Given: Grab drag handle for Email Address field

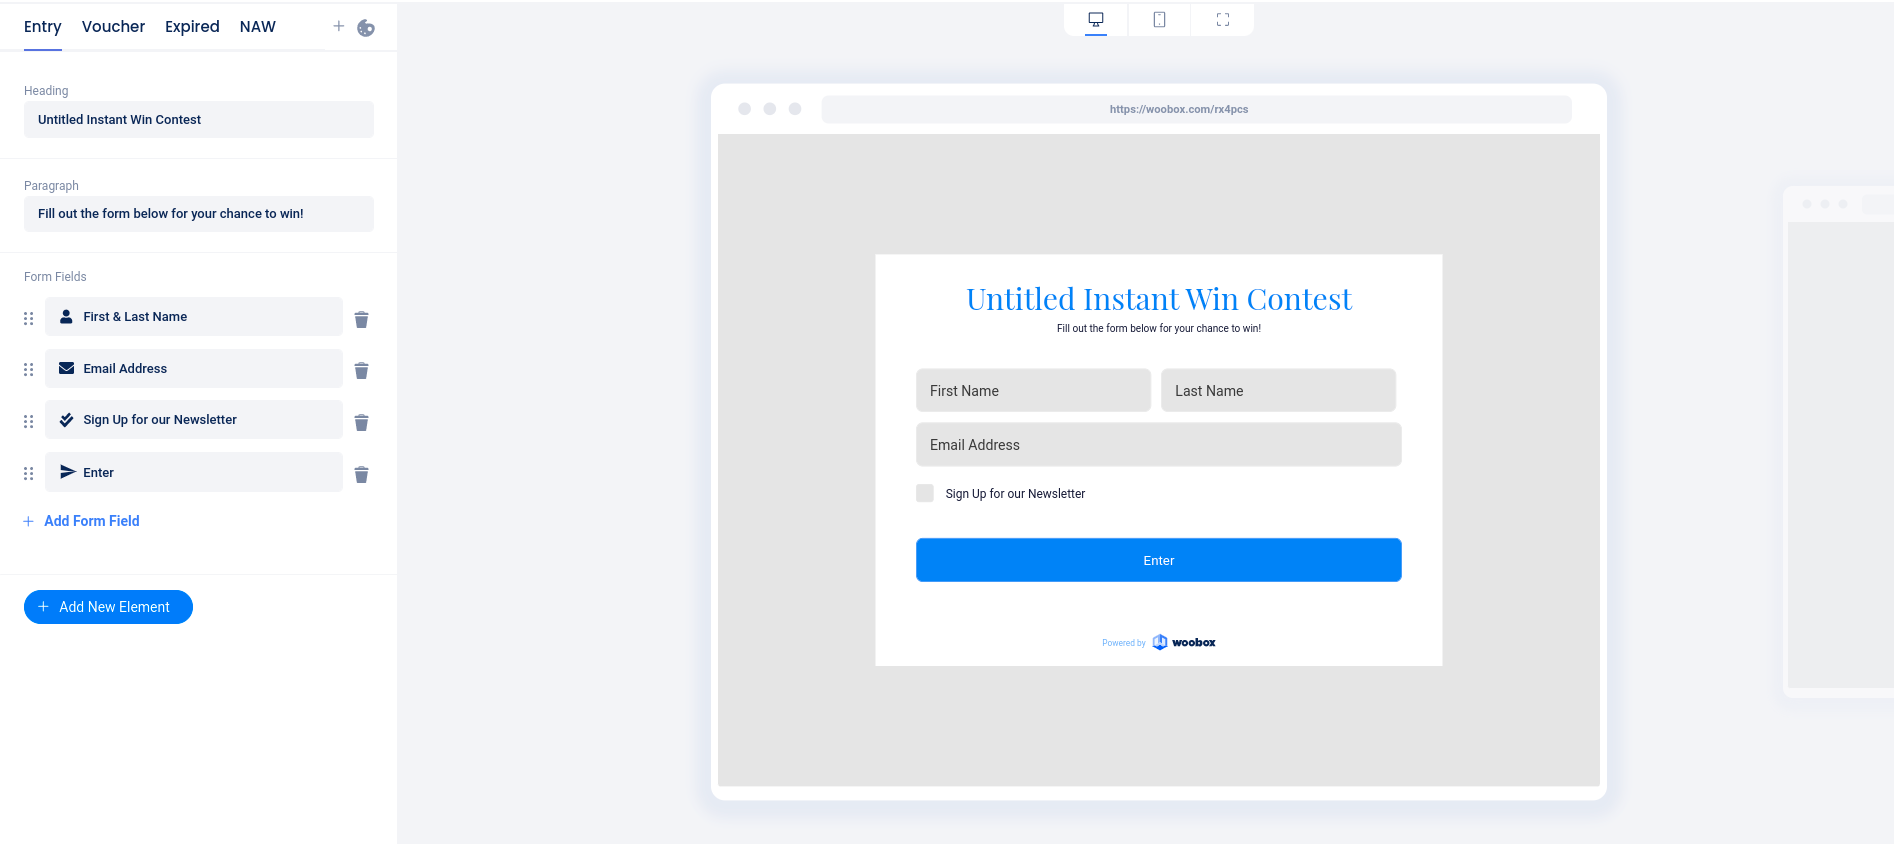Looking at the screenshot, I should [x=29, y=370].
